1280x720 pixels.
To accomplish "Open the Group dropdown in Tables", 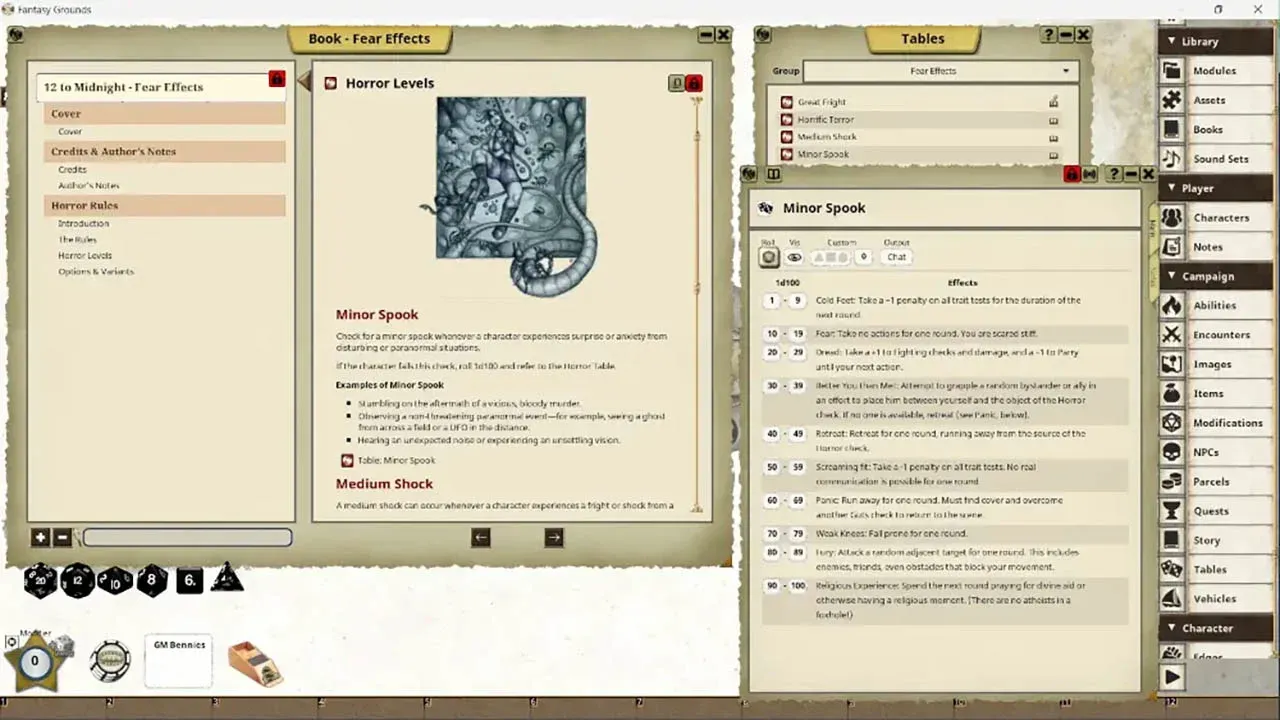I will pos(940,71).
